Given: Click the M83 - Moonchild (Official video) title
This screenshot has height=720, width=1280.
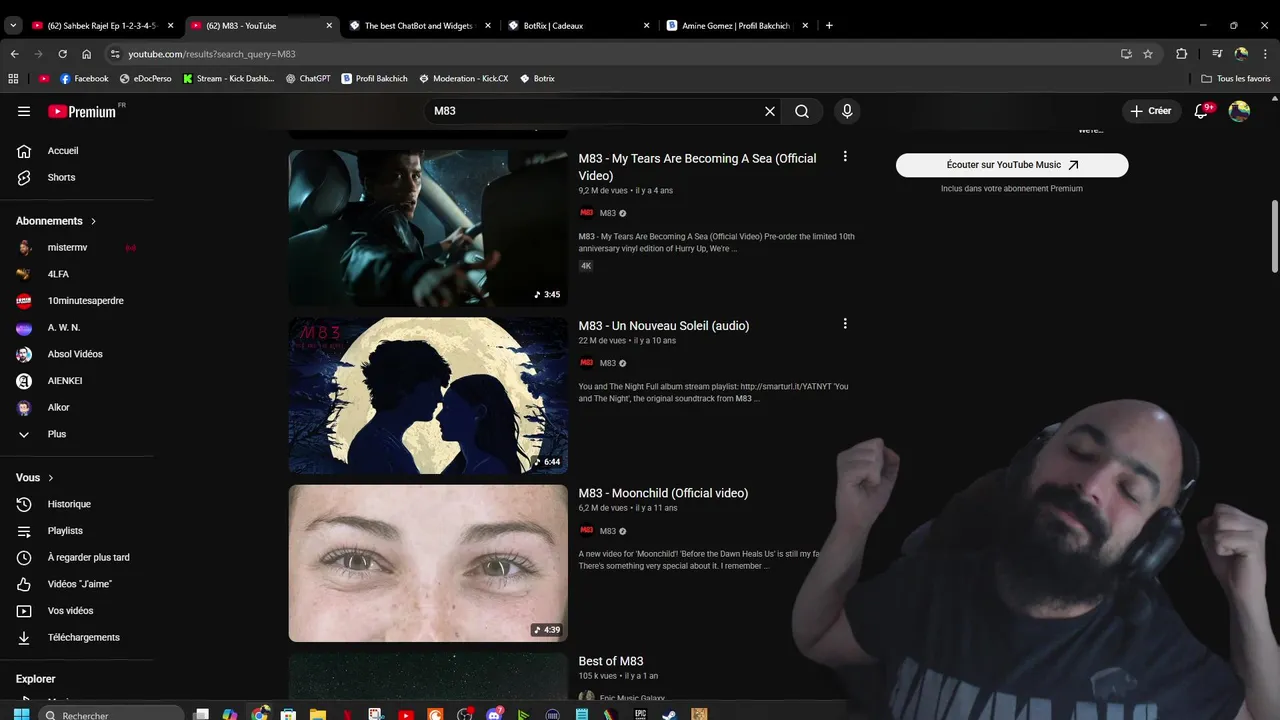Looking at the screenshot, I should coord(663,493).
